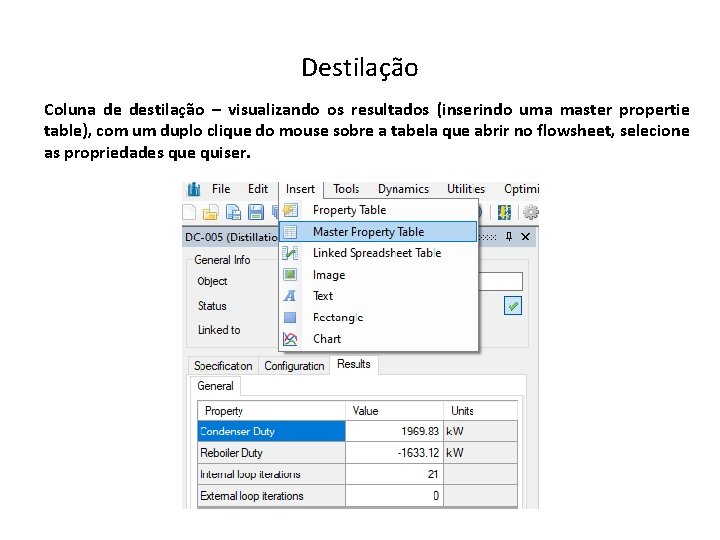
Task: Click the External loop value 0 cell
Action: tap(394, 496)
